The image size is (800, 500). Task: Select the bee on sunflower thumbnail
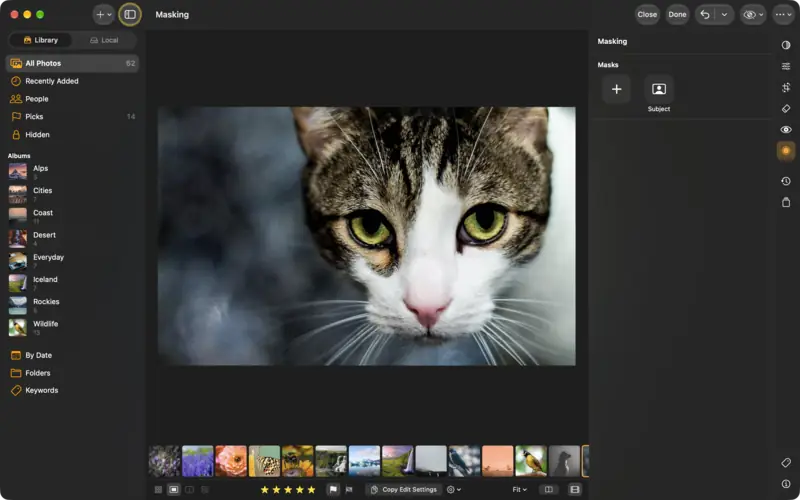(297, 461)
